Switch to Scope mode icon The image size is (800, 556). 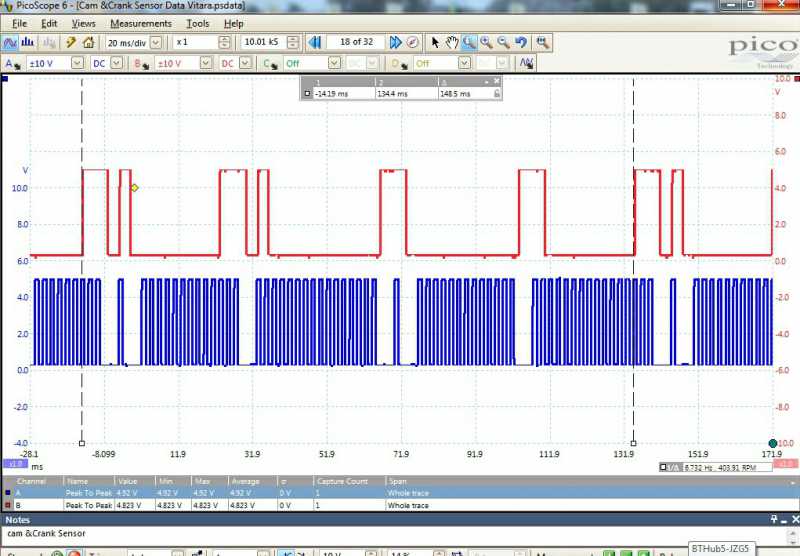(x=10, y=42)
